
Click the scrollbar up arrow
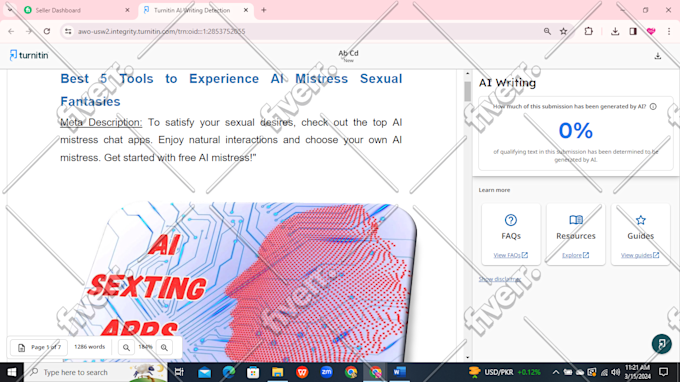[x=467, y=74]
